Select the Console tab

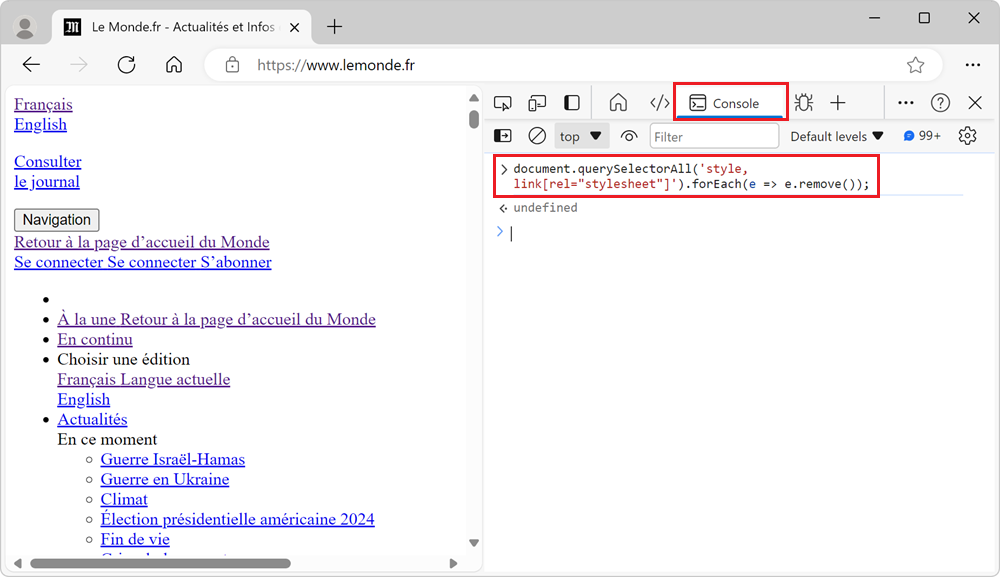730,103
